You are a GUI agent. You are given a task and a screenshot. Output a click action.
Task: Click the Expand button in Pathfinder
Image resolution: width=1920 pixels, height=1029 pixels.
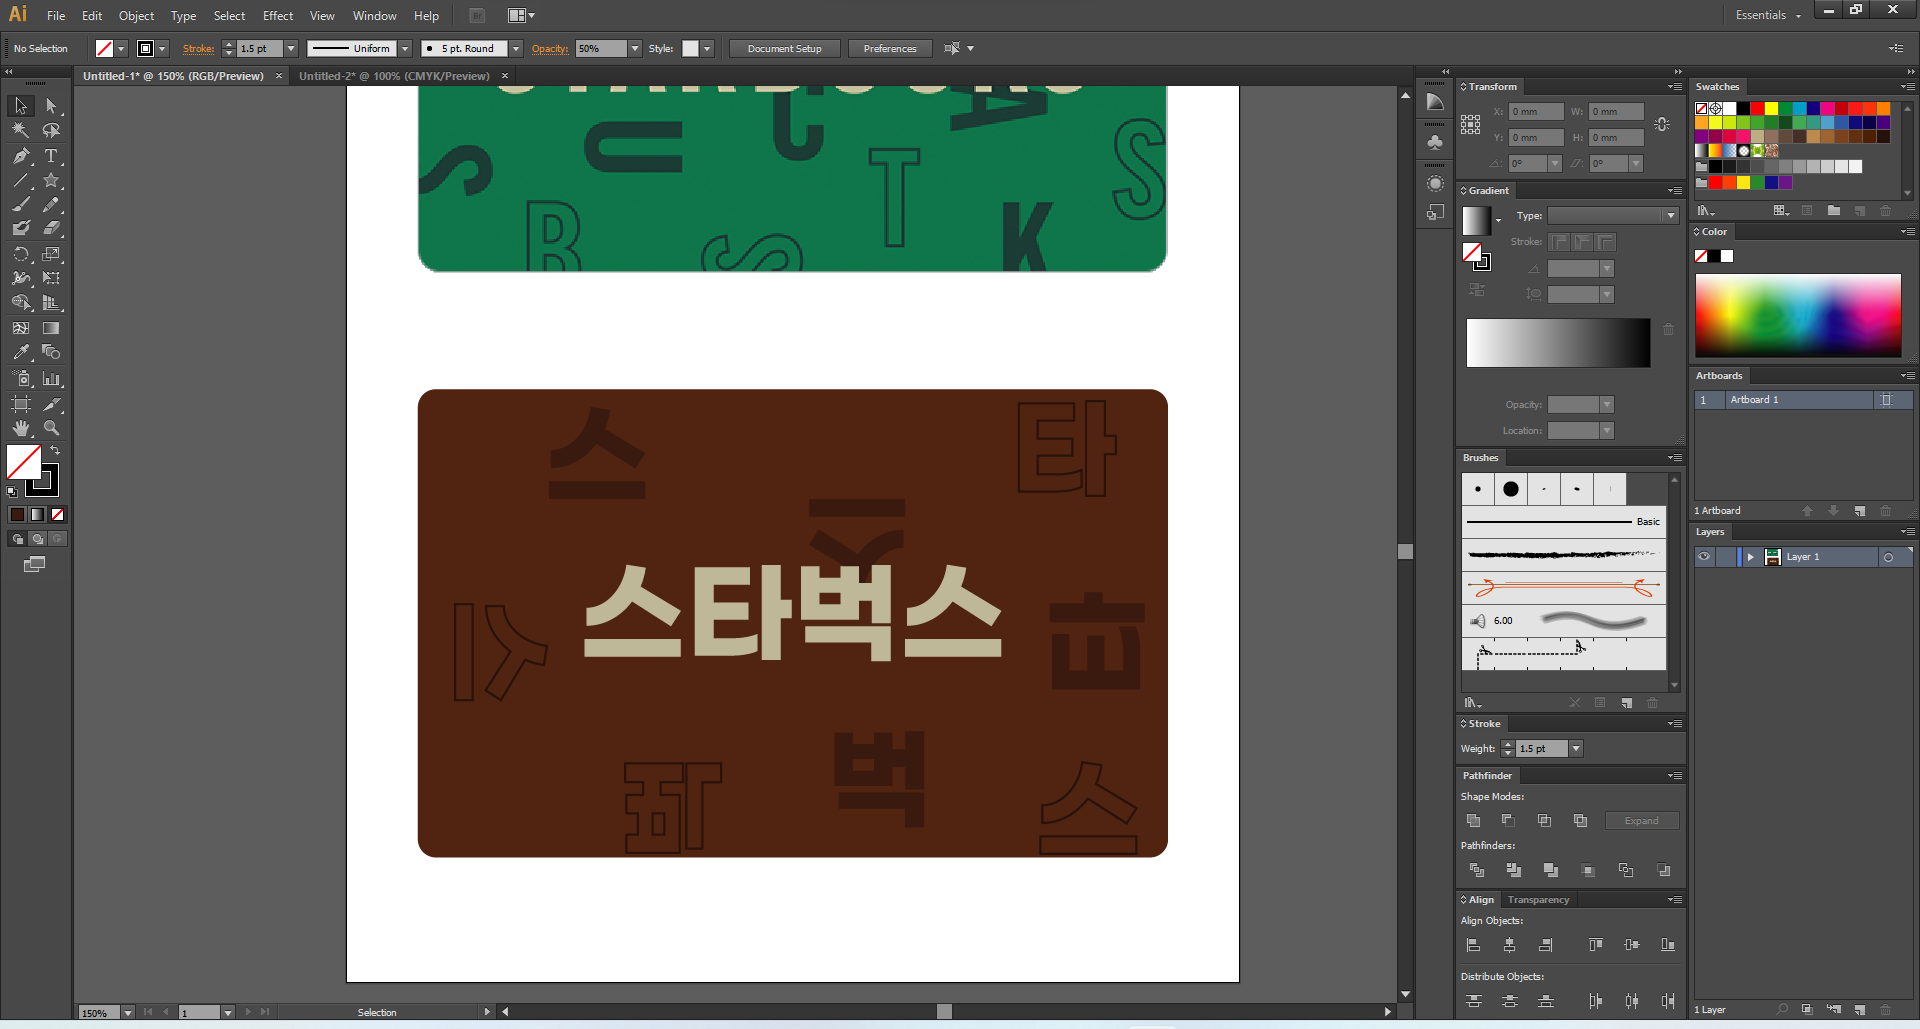(x=1641, y=821)
